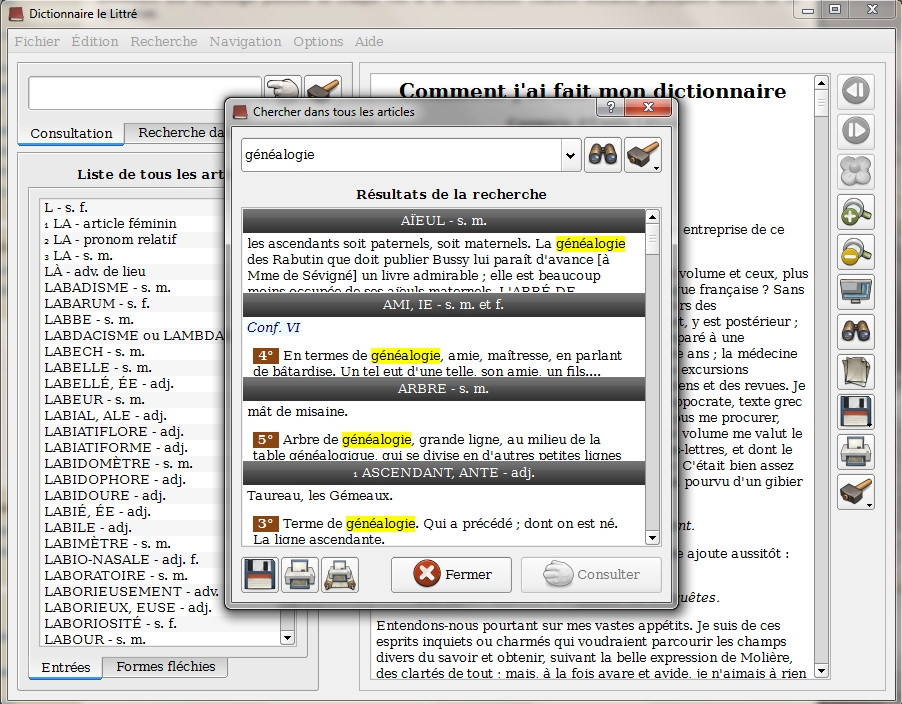
Task: Select the Entrées tab
Action: click(66, 667)
